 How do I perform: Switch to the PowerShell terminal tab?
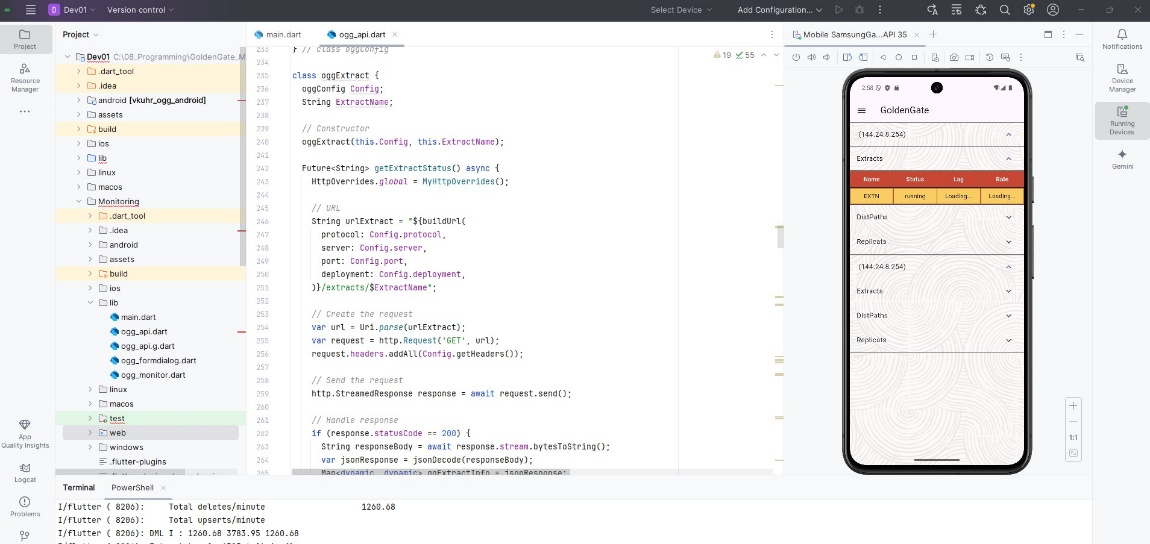[x=132, y=488]
